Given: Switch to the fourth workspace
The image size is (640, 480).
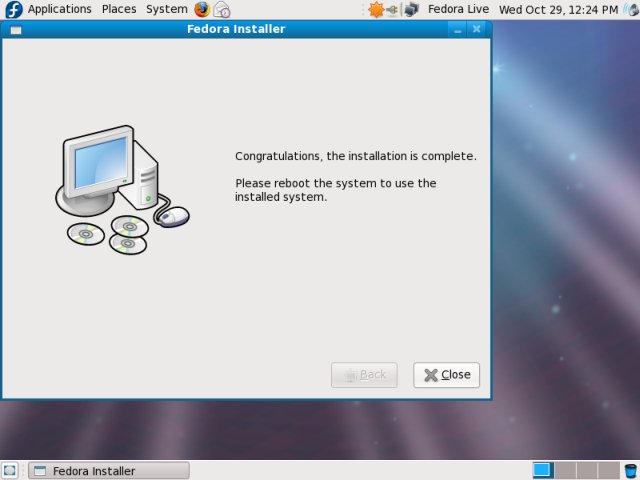Looking at the screenshot, I should 609,470.
